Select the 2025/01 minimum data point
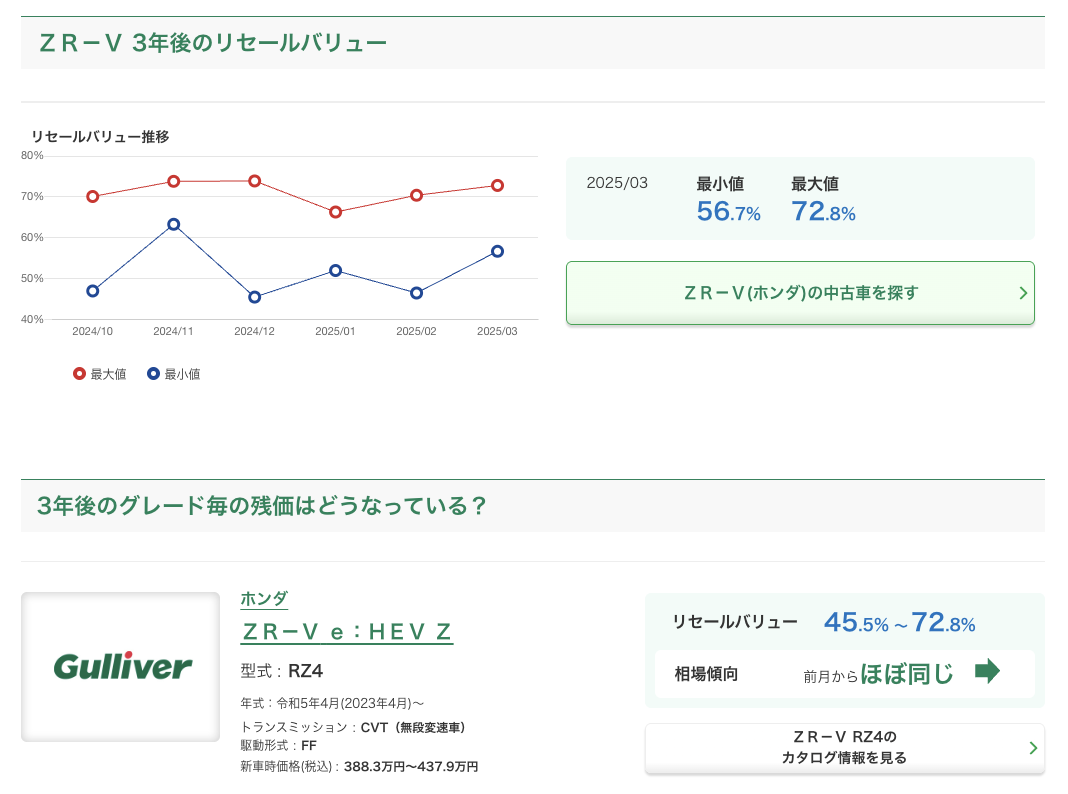The height and width of the screenshot is (794, 1068). (335, 270)
